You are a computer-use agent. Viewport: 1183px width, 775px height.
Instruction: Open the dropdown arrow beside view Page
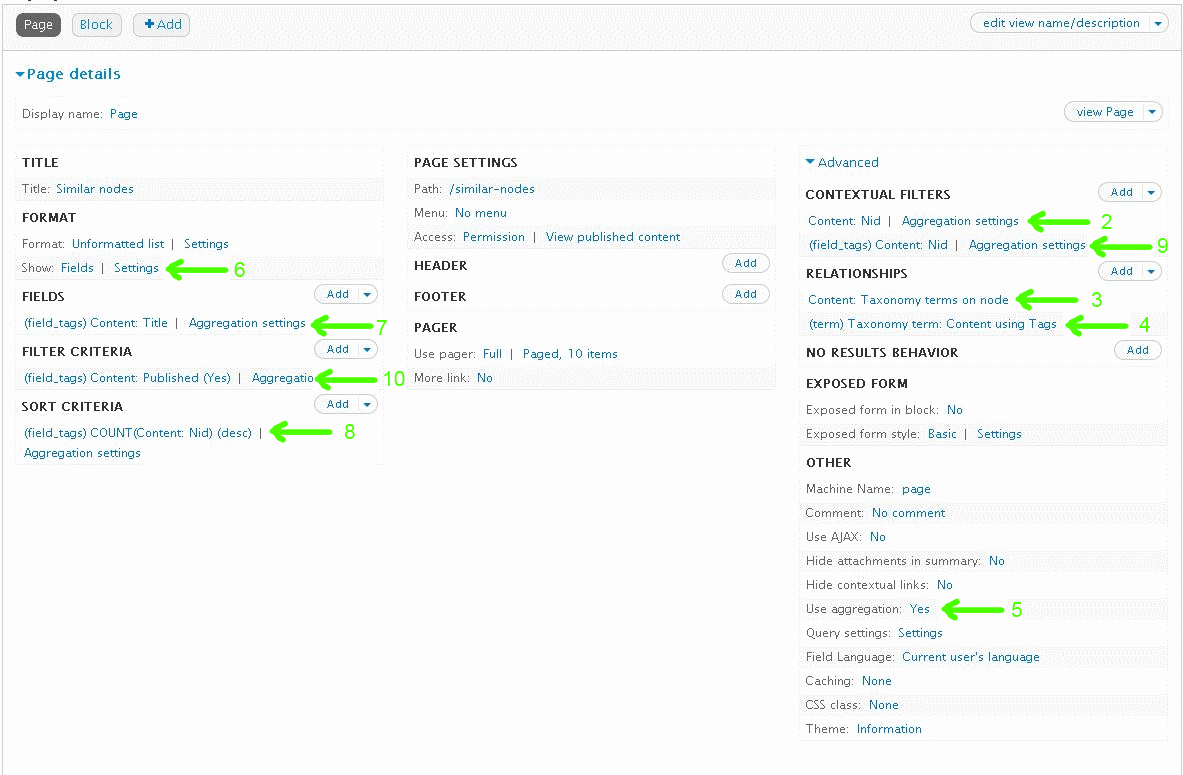point(1152,112)
